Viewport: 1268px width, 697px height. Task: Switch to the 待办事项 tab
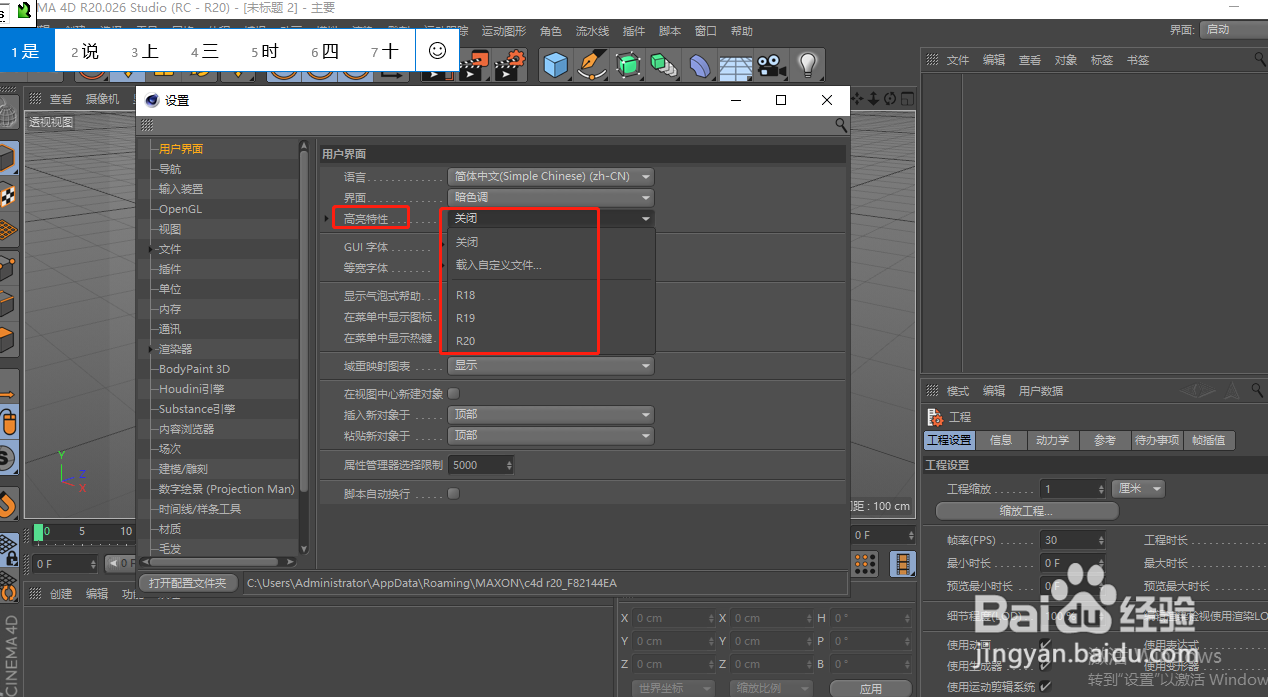[1157, 440]
